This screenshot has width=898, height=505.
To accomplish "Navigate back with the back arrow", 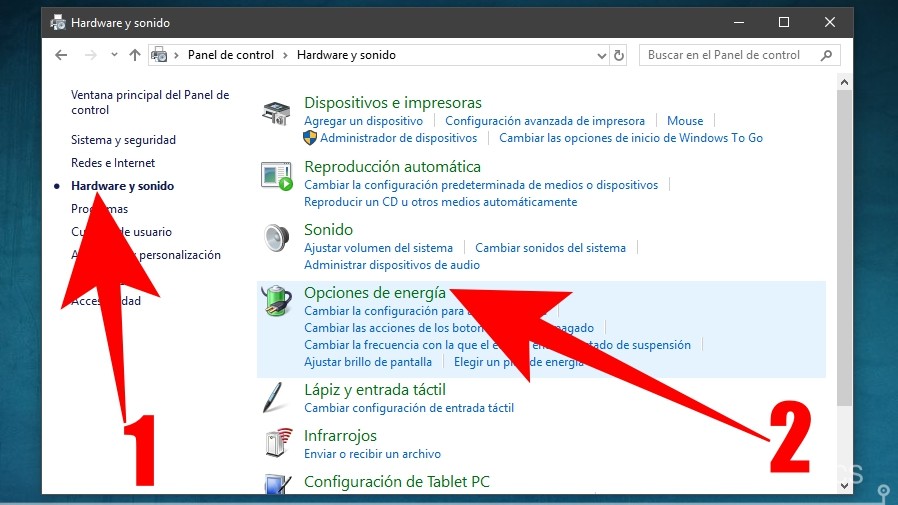I will point(62,56).
